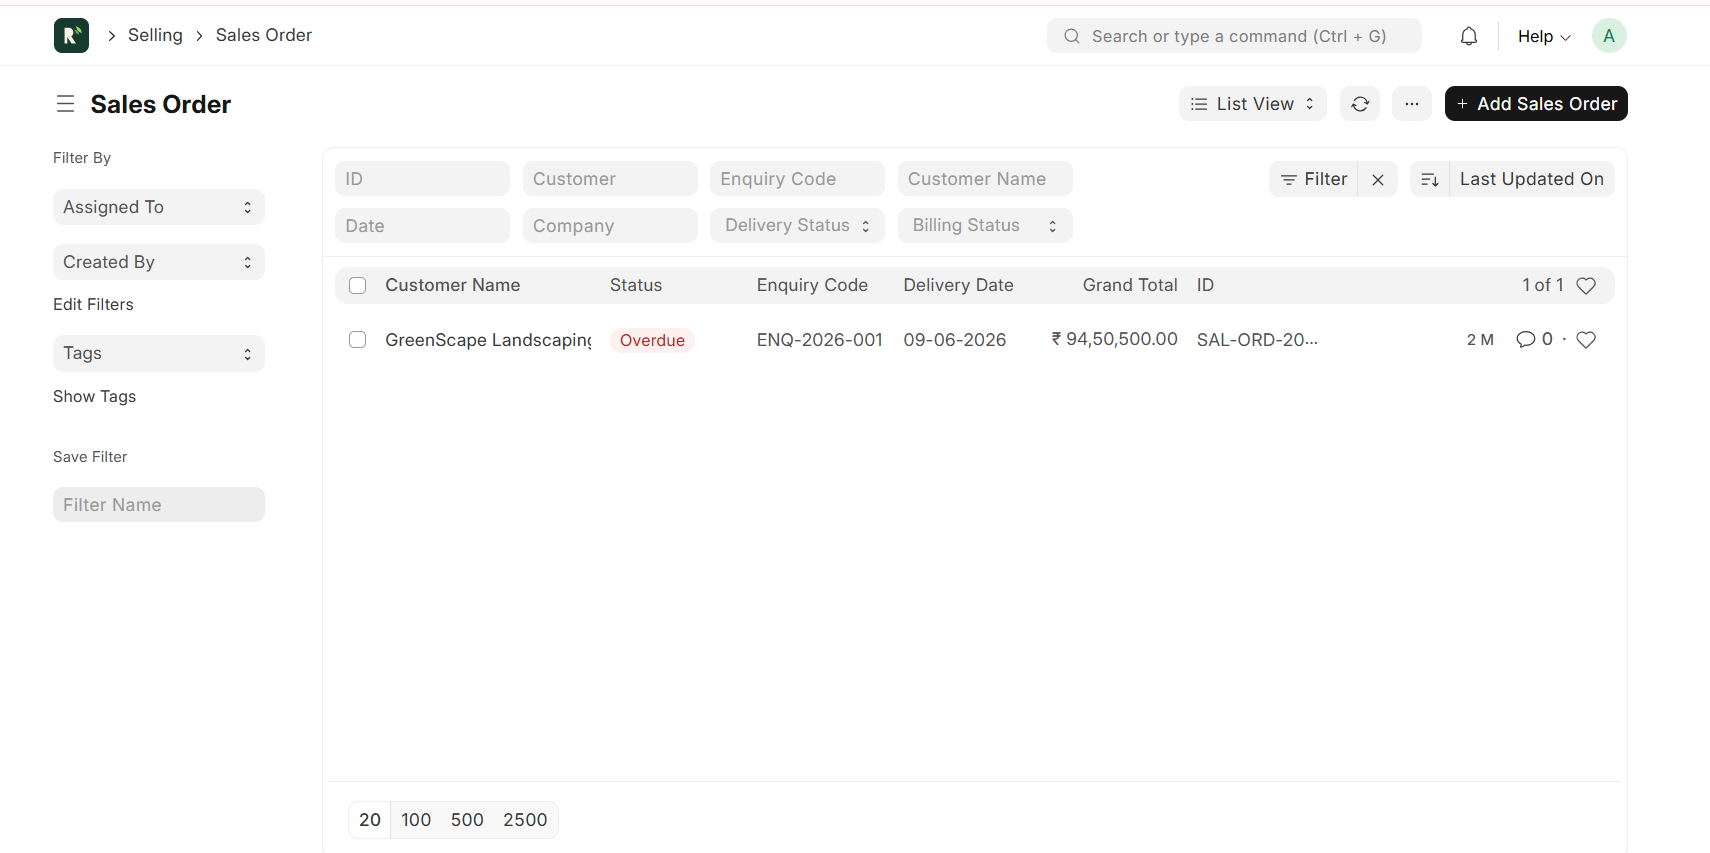Screen dimensions: 1710x853
Task: Toggle the sidebar hamburger icon
Action: click(x=66, y=104)
